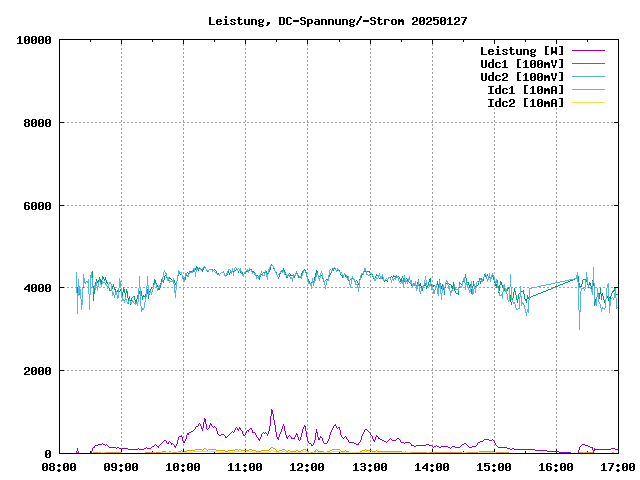The width and height of the screenshot is (640, 480).
Task: Click the 8000 y-axis tick label
Action: (37, 123)
